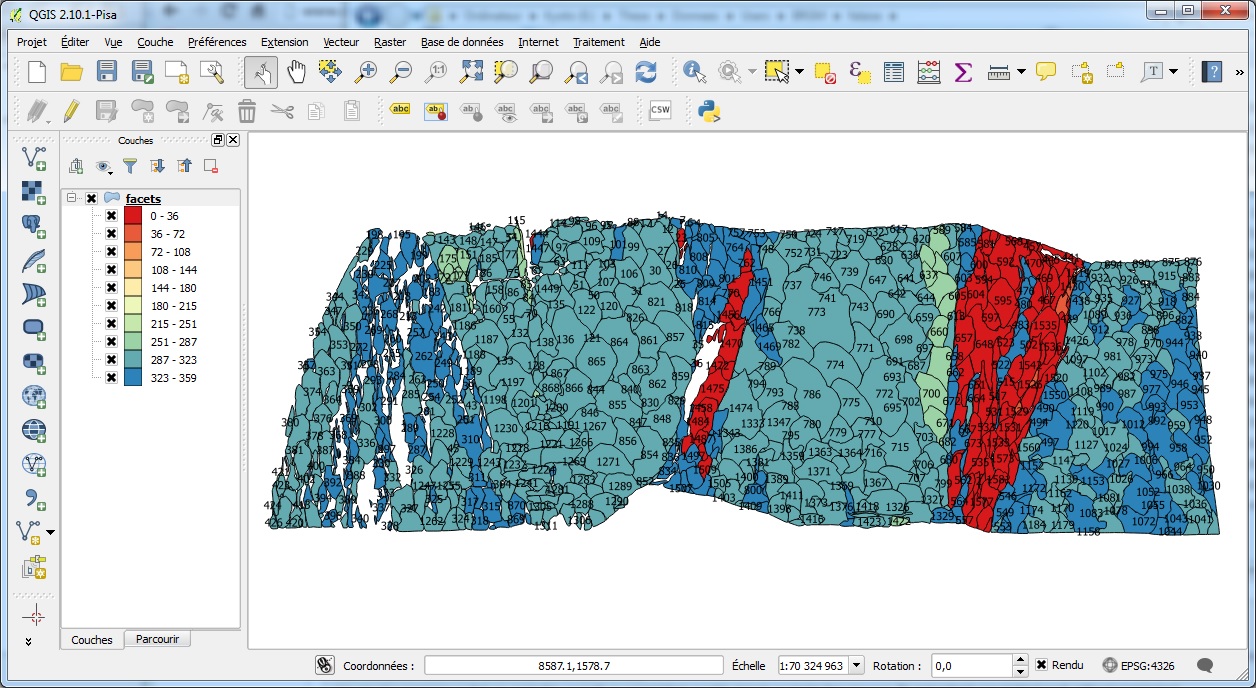
Task: Toggle visibility of the facets layer
Action: pyautogui.click(x=92, y=198)
